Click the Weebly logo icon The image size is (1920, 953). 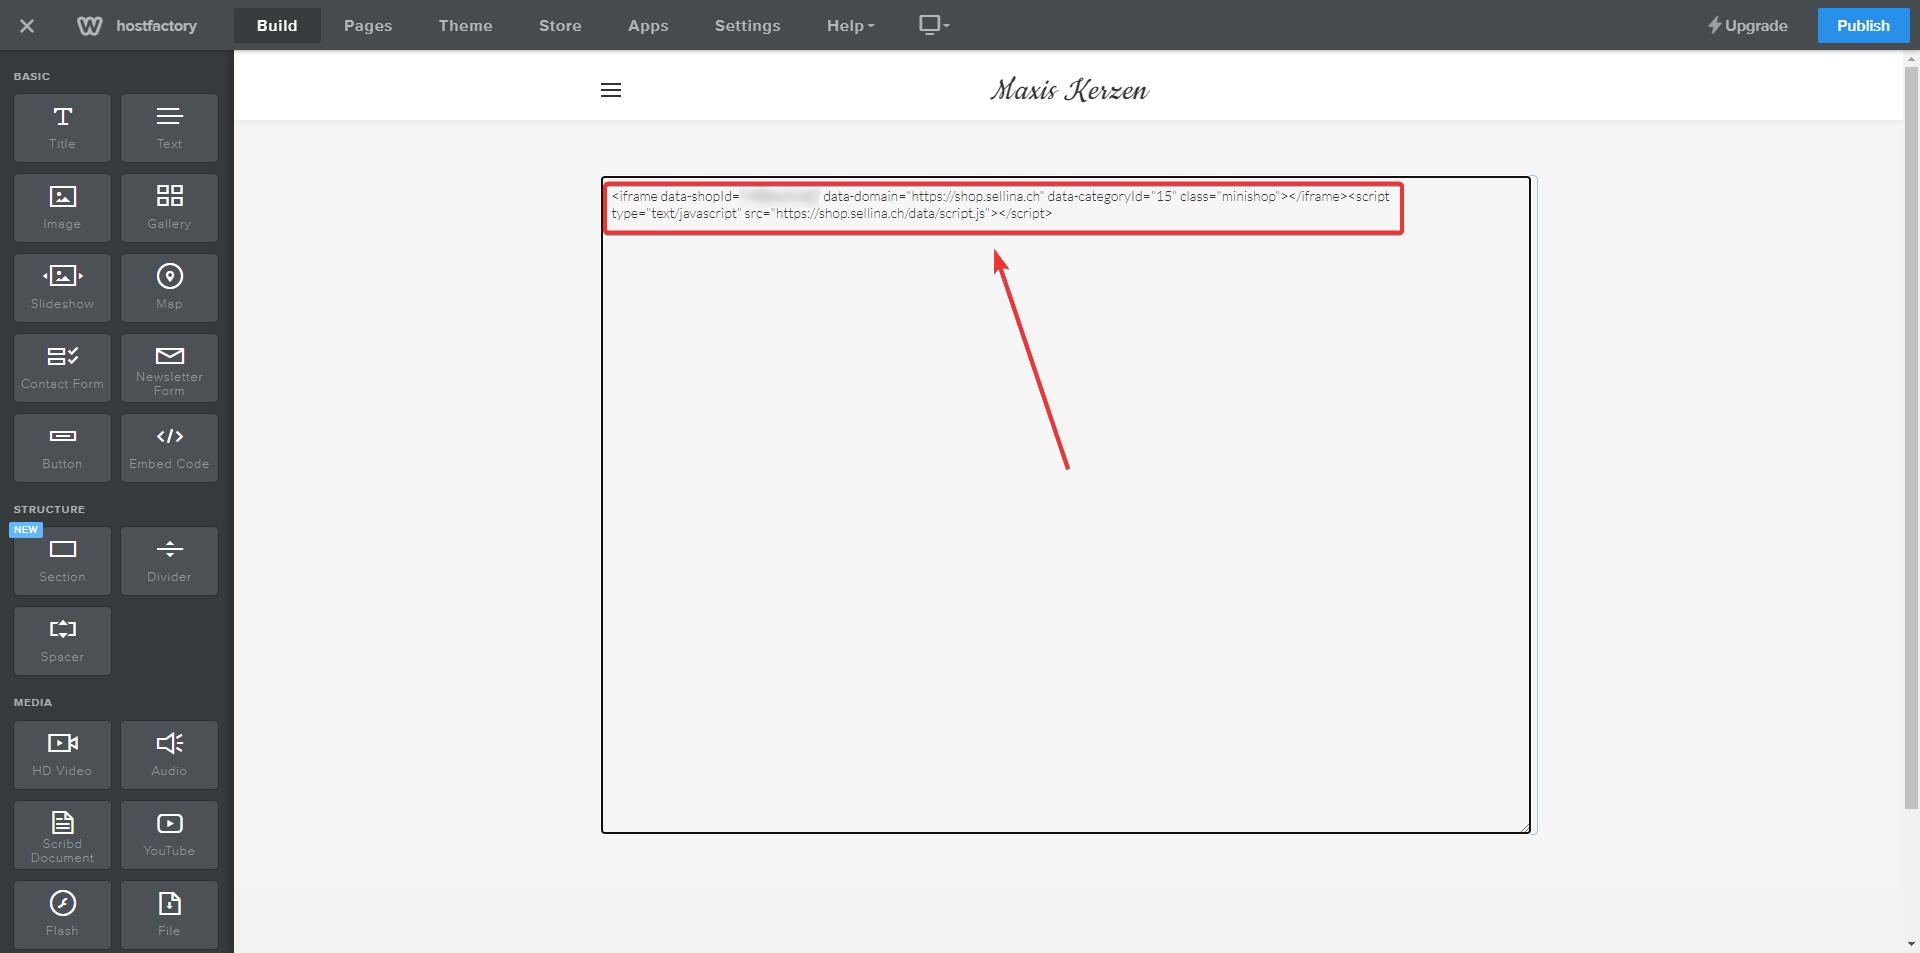[89, 26]
